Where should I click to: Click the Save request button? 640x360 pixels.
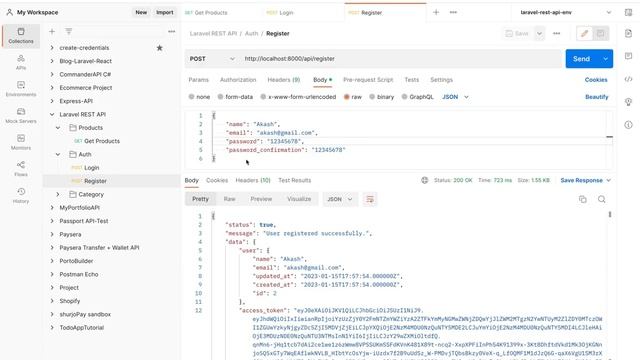(x=517, y=33)
